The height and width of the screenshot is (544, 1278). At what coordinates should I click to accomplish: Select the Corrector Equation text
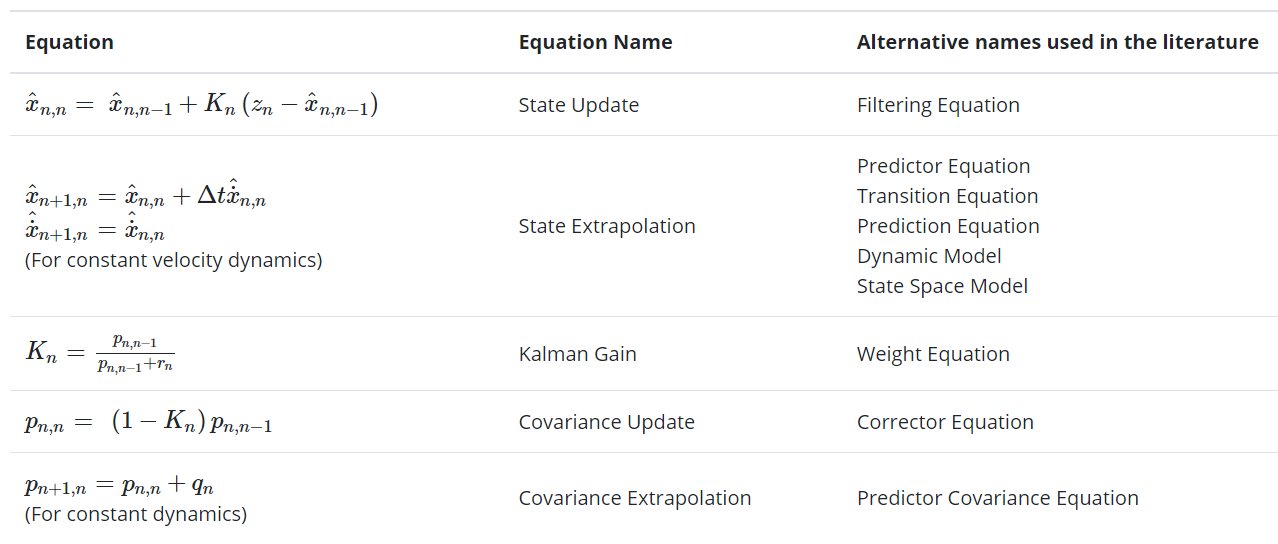tap(945, 422)
